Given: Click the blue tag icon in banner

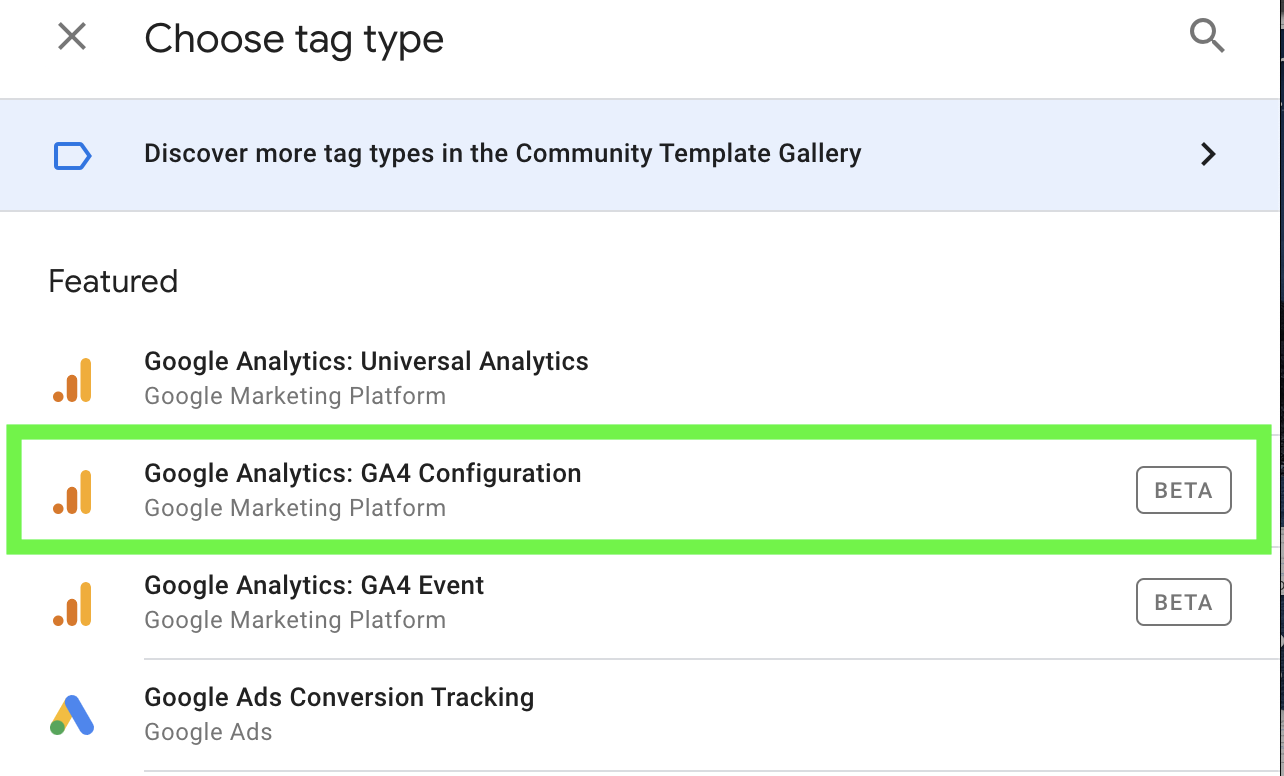Looking at the screenshot, I should [72, 155].
